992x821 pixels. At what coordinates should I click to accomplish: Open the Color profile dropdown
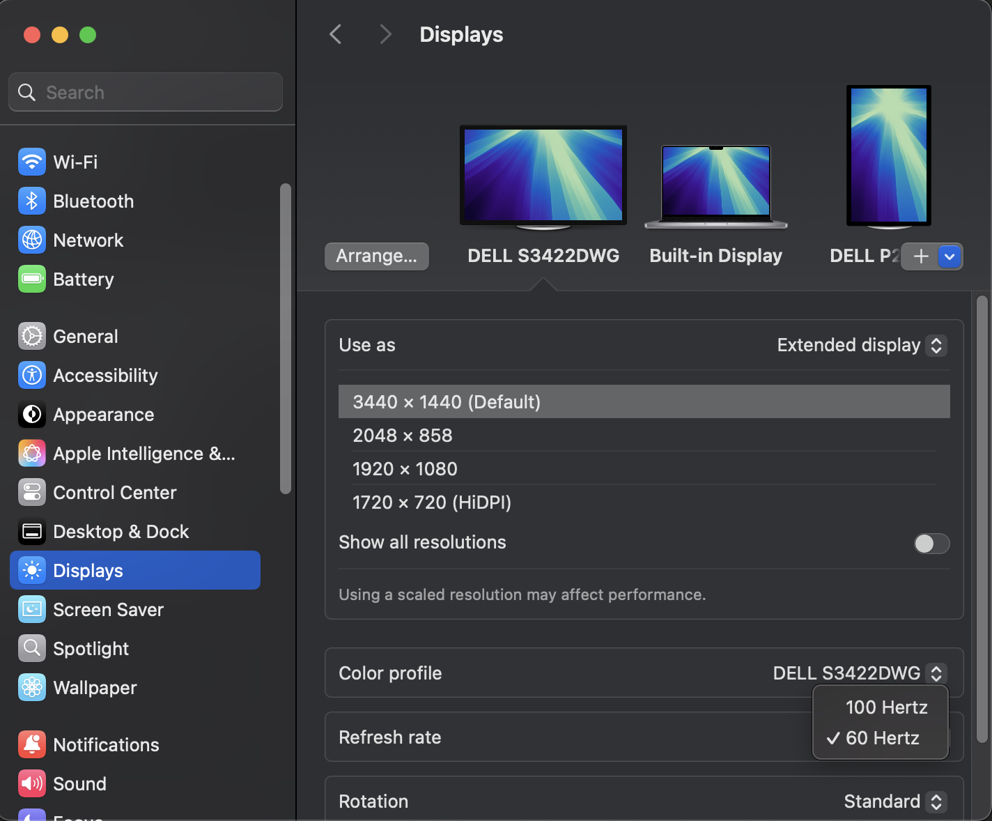(x=858, y=673)
